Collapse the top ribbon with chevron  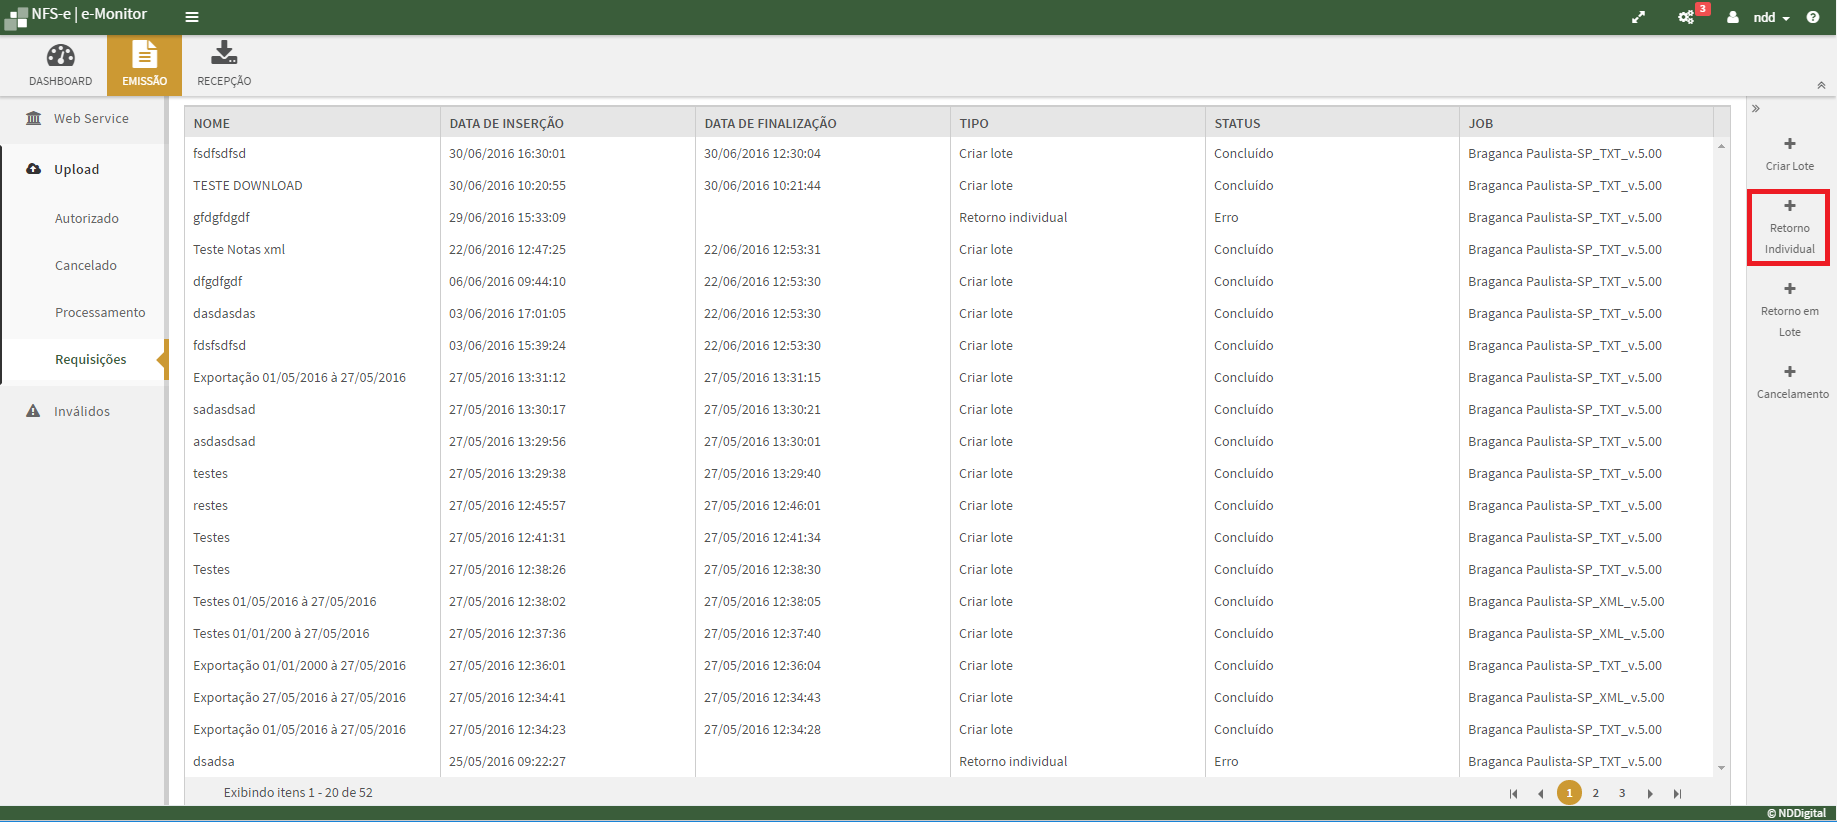[x=1821, y=86]
